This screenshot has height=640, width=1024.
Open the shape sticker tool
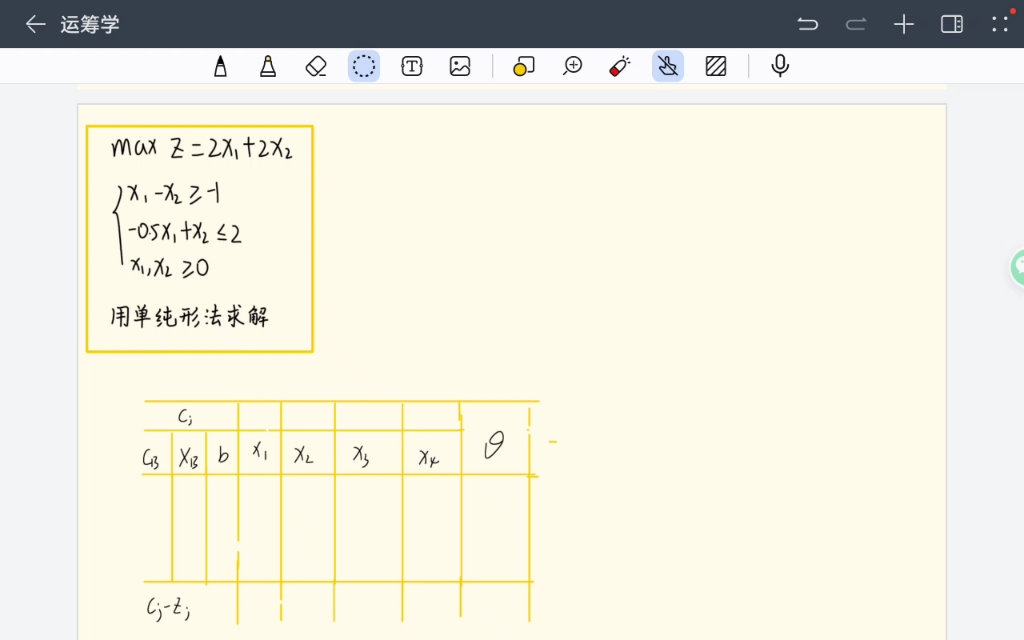(523, 66)
